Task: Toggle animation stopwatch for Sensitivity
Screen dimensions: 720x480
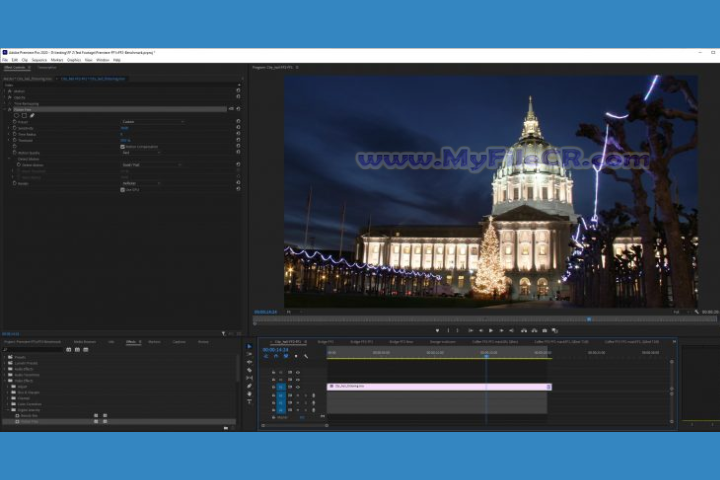Action: point(15,128)
